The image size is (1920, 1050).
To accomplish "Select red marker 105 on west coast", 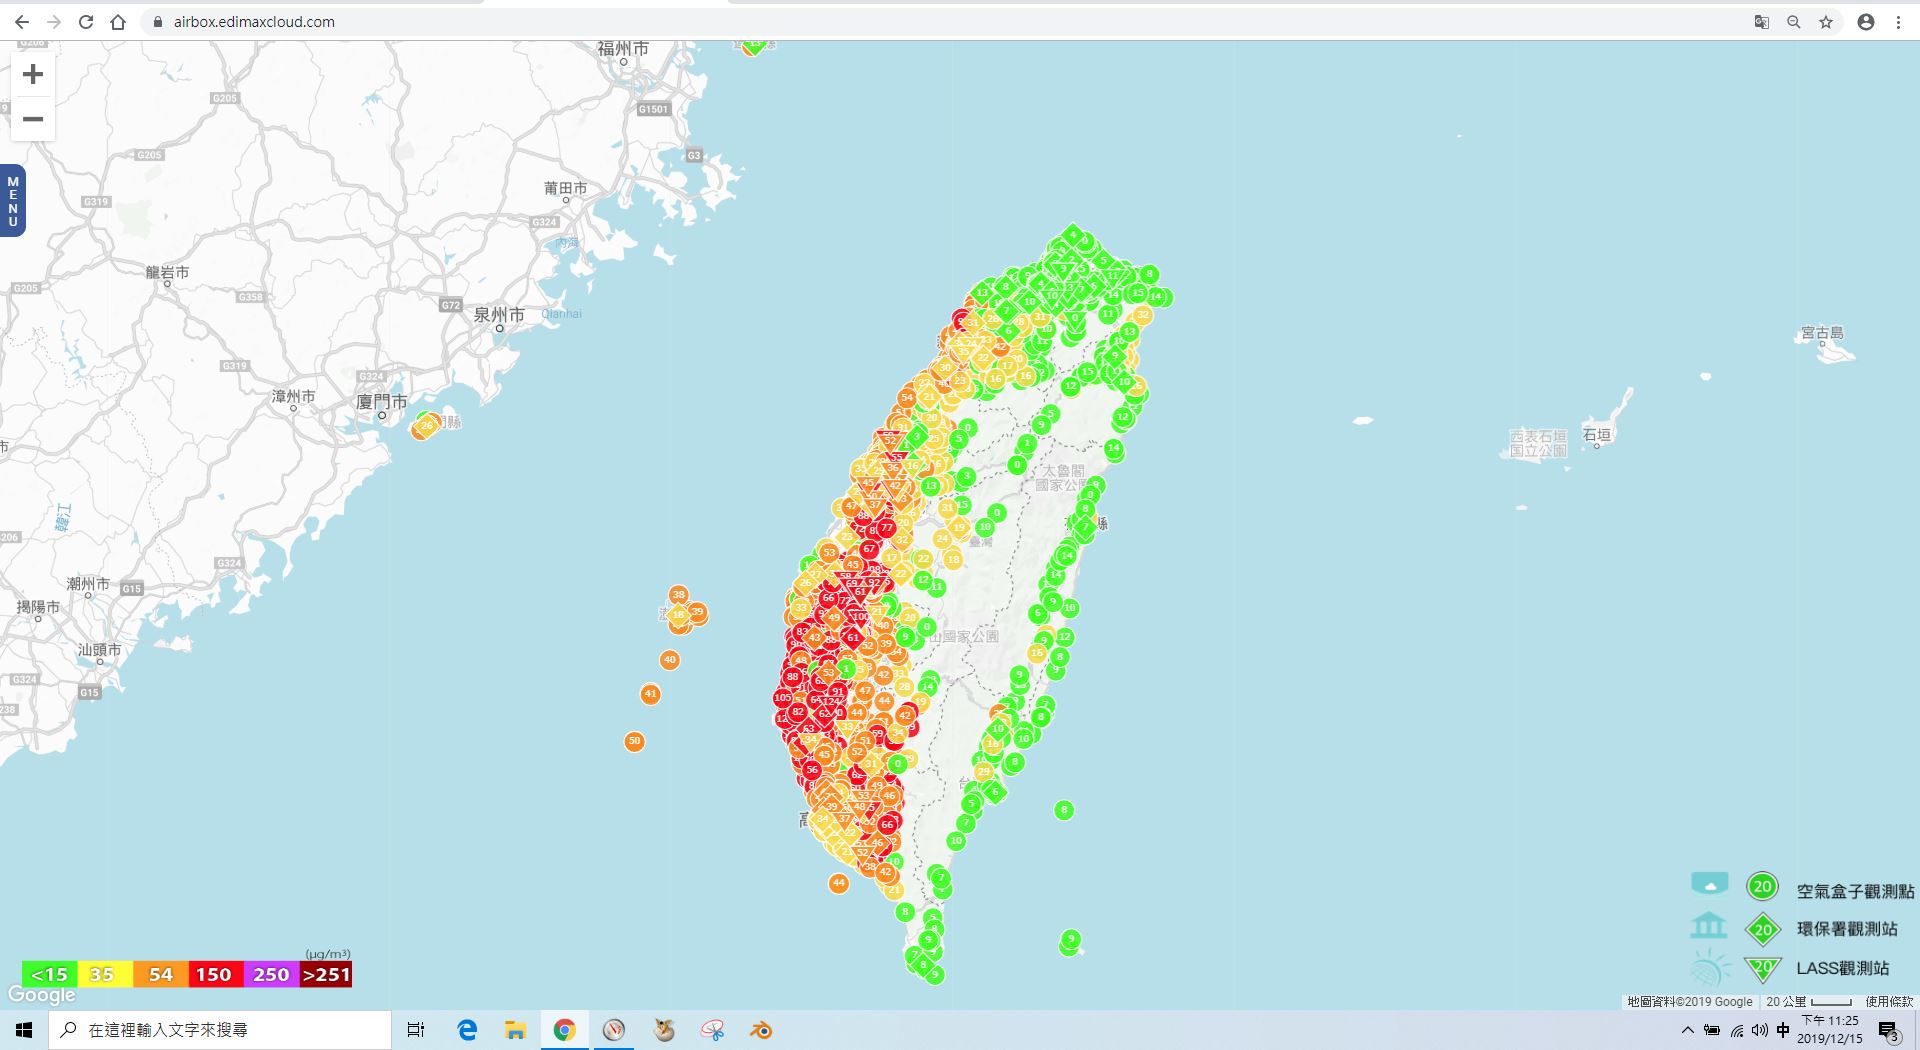I will tap(783, 698).
